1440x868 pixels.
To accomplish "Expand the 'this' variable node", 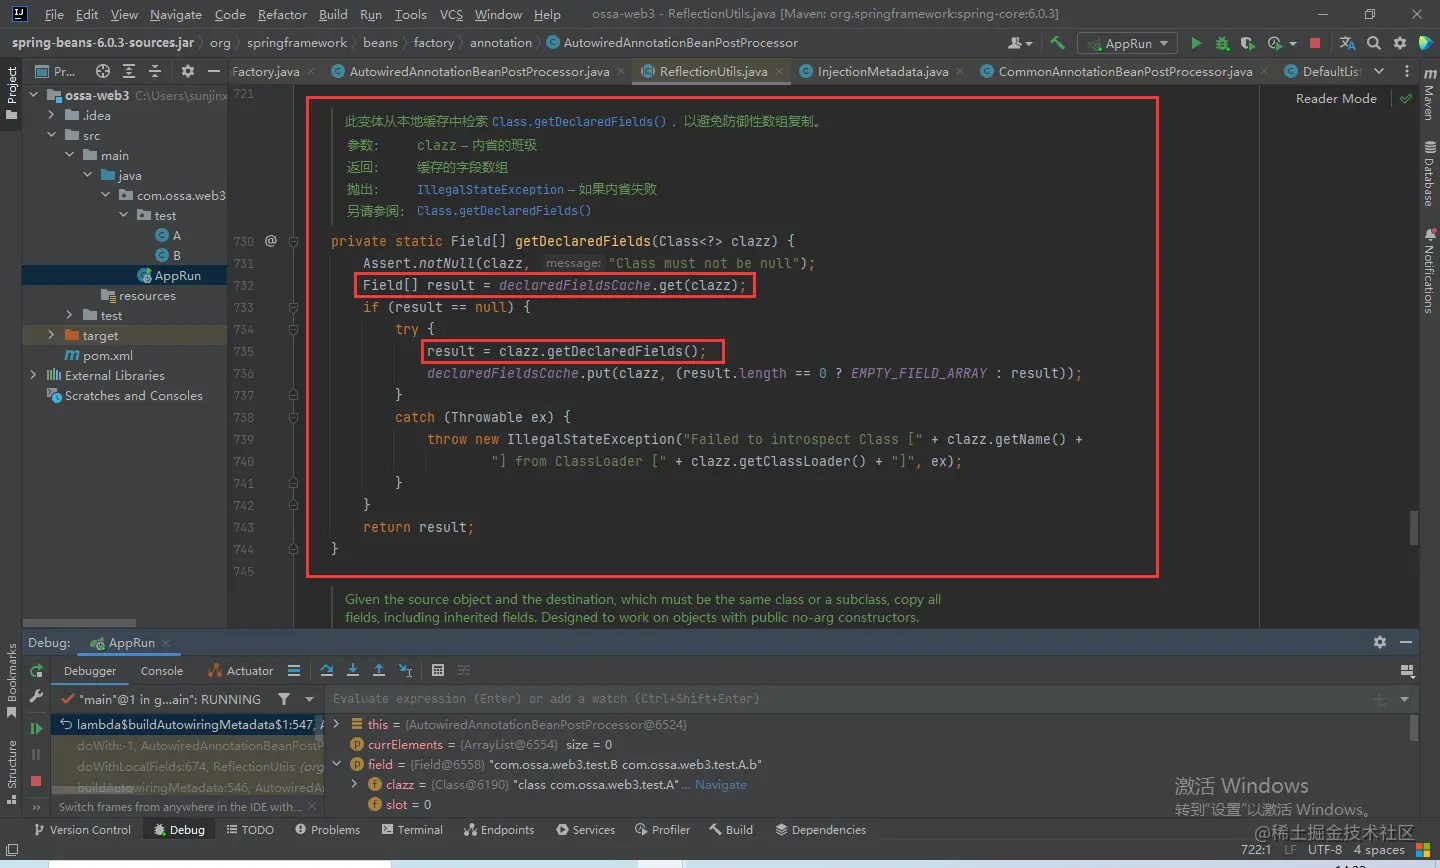I will pyautogui.click(x=337, y=724).
